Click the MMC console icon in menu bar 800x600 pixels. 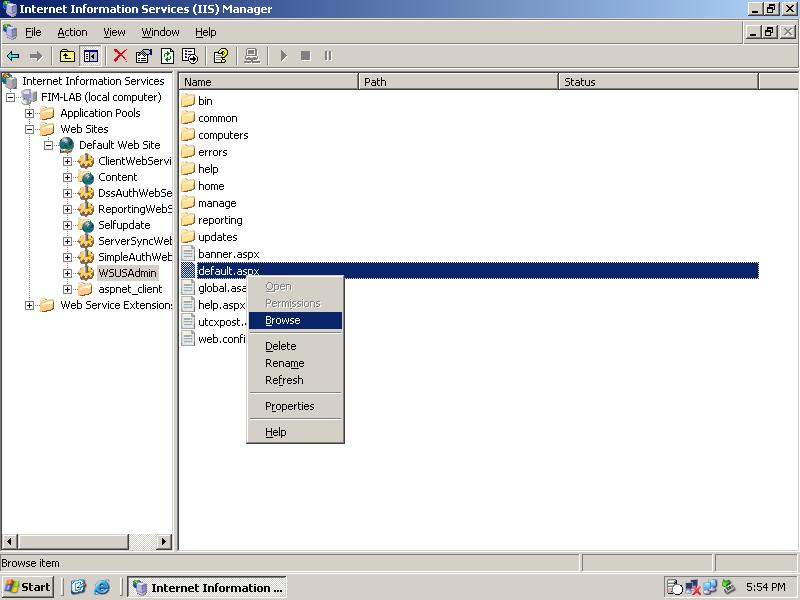point(10,32)
